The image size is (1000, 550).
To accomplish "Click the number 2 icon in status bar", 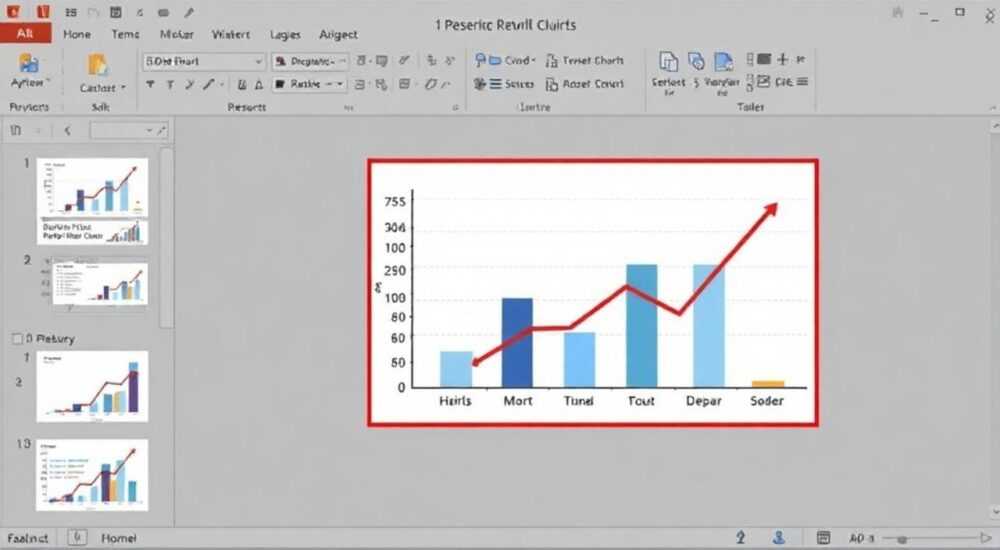I will pos(740,538).
